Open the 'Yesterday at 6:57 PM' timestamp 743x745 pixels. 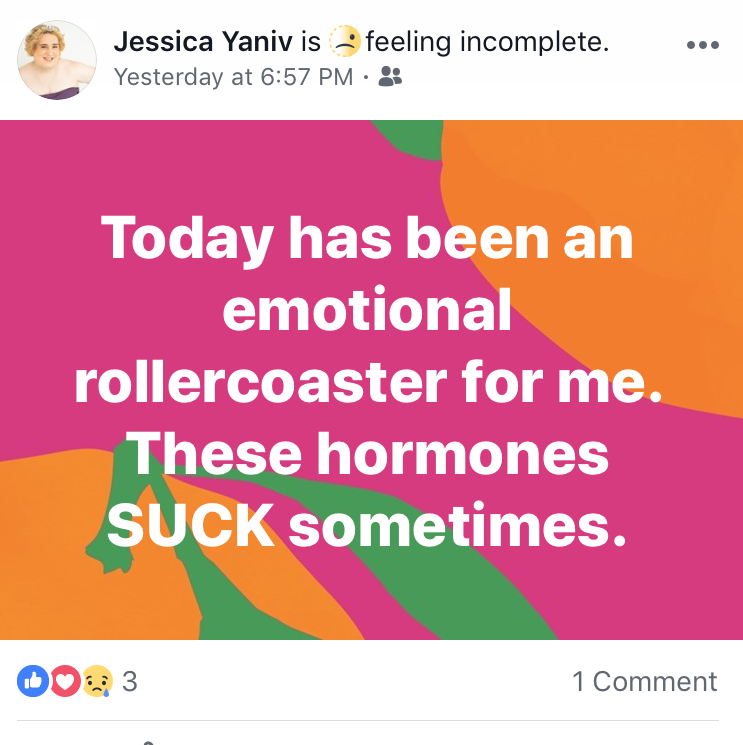click(x=233, y=76)
